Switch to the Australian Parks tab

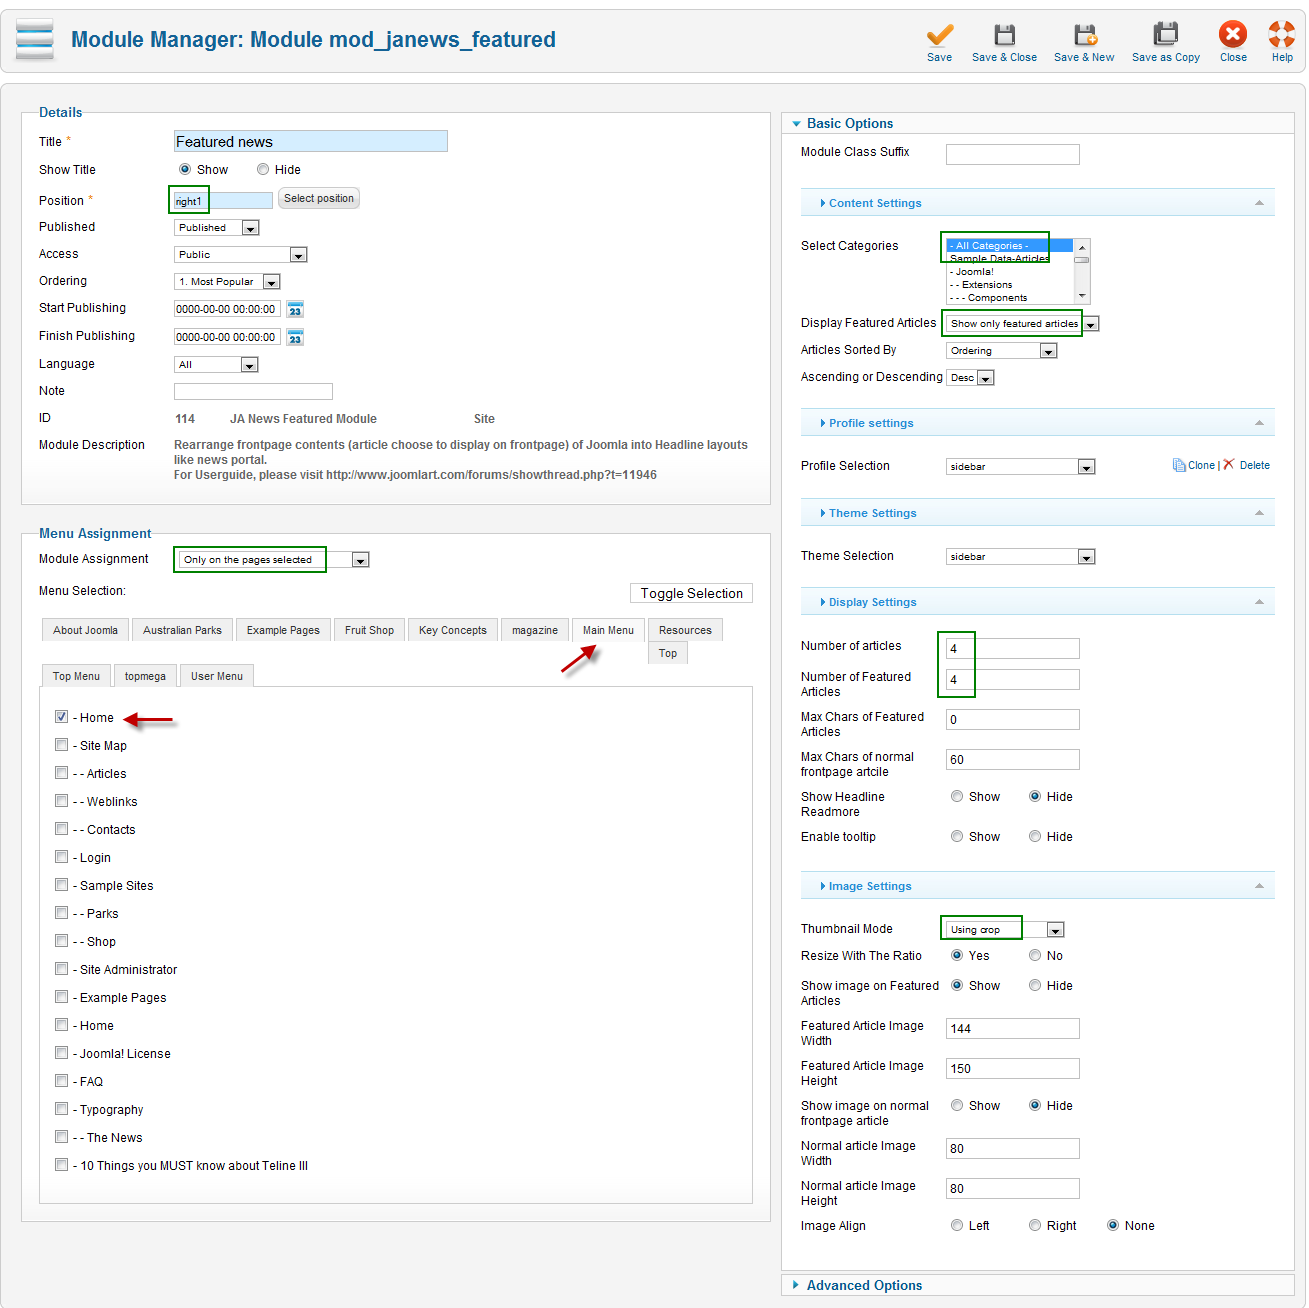182,630
